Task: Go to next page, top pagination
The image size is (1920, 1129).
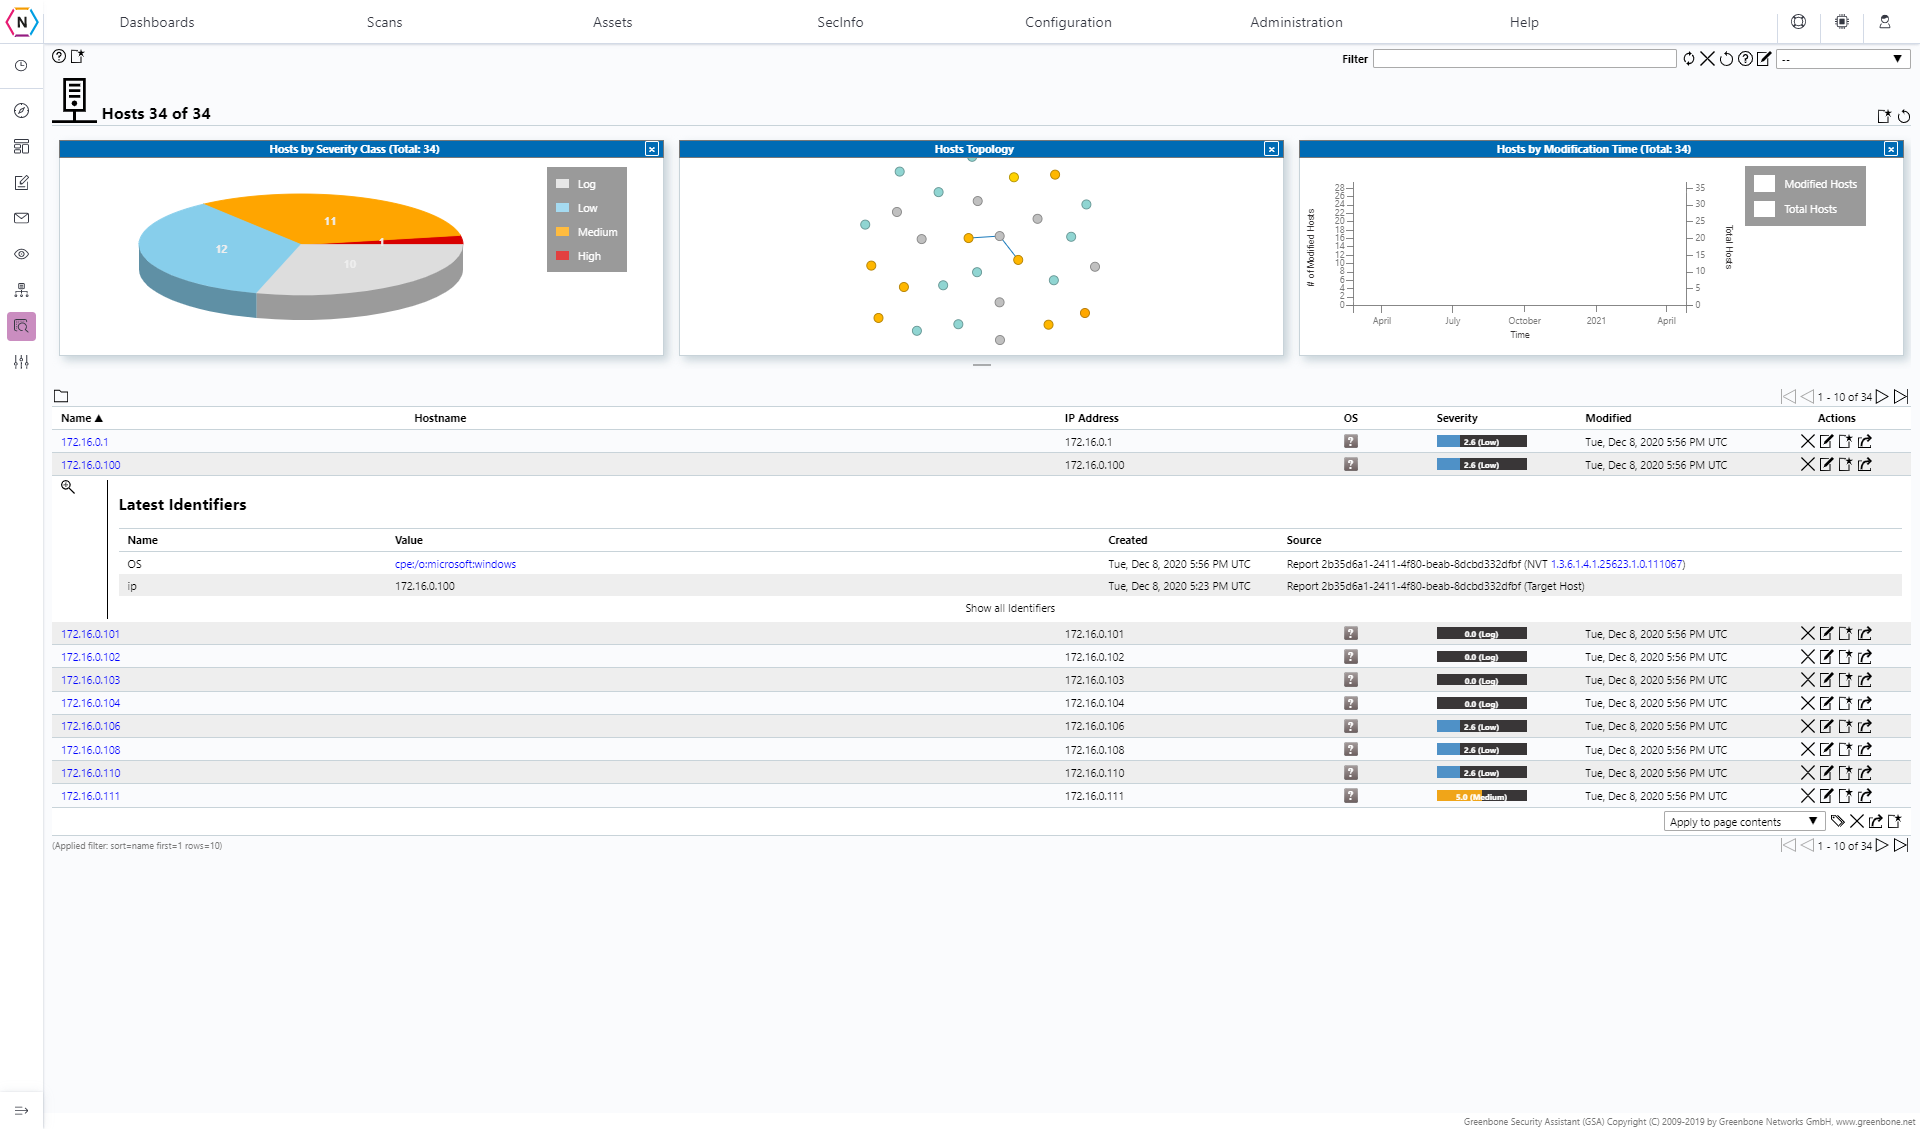Action: (x=1882, y=397)
